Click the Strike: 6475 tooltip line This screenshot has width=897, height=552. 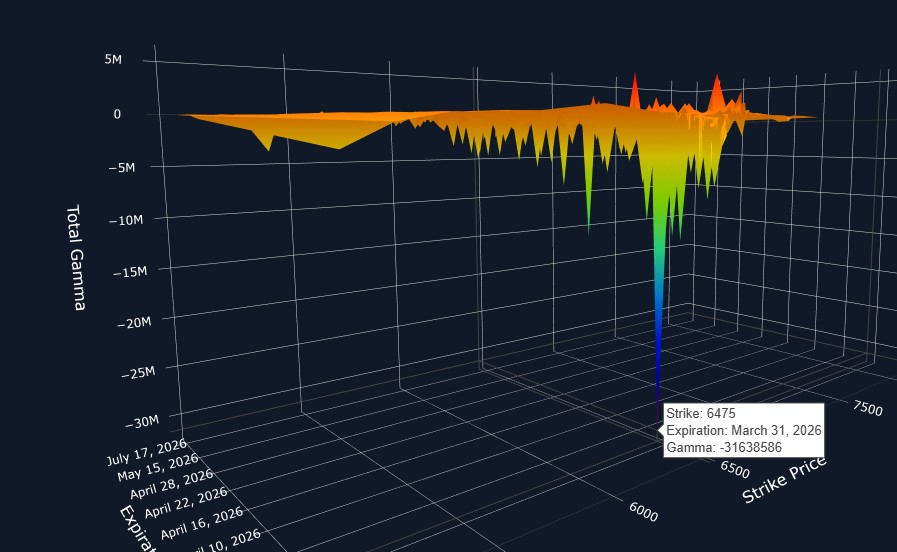click(x=701, y=414)
